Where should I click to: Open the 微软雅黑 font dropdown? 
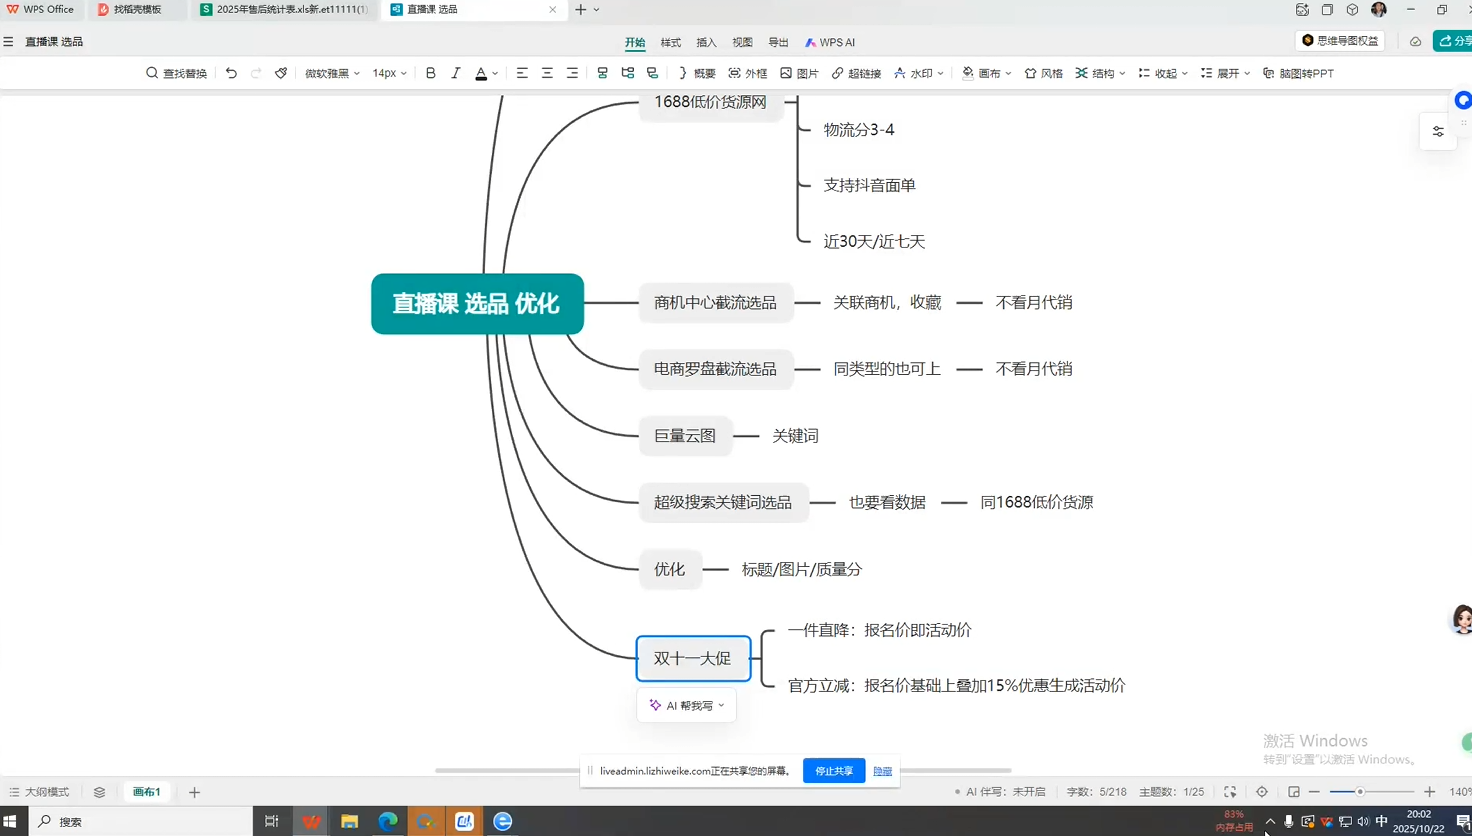point(332,73)
